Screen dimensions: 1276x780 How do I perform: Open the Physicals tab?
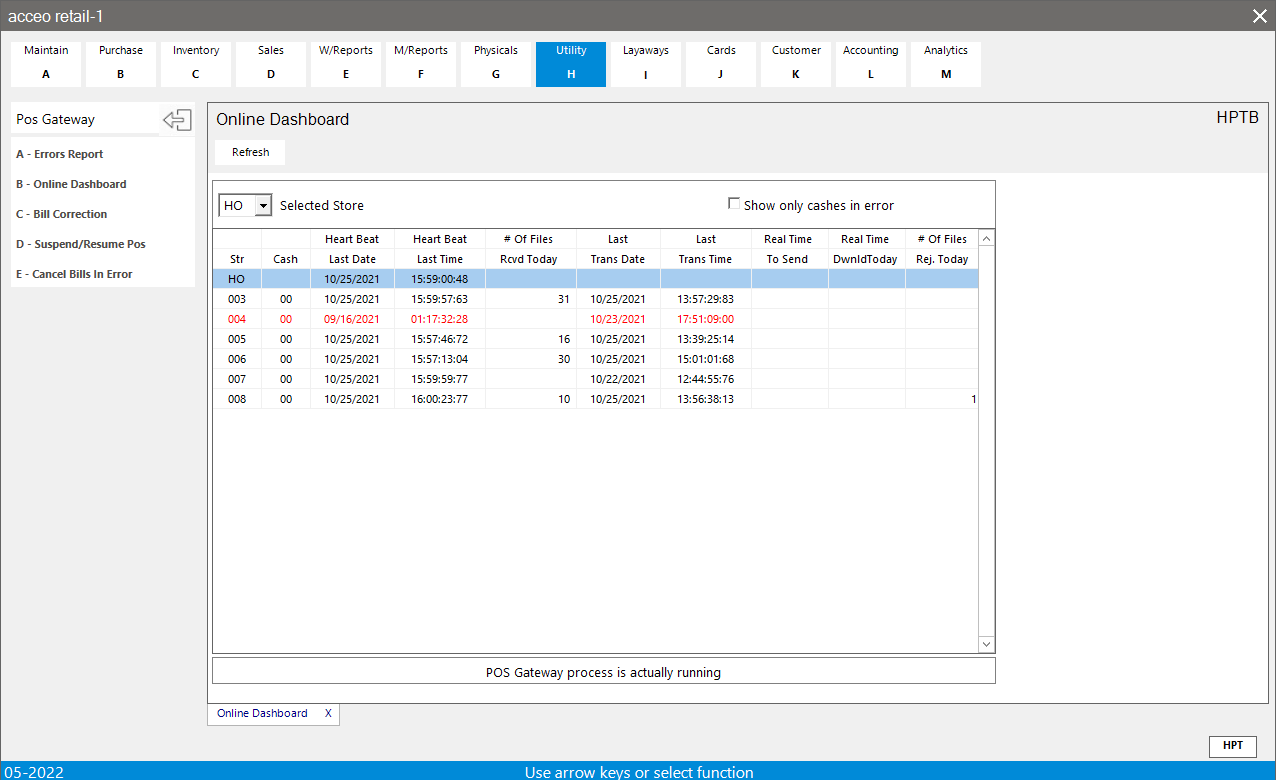coord(495,63)
